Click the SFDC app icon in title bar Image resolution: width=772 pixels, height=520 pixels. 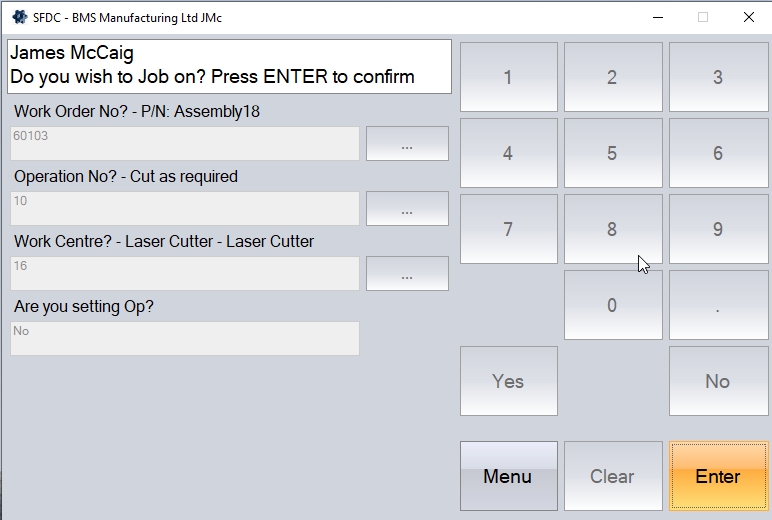click(19, 17)
